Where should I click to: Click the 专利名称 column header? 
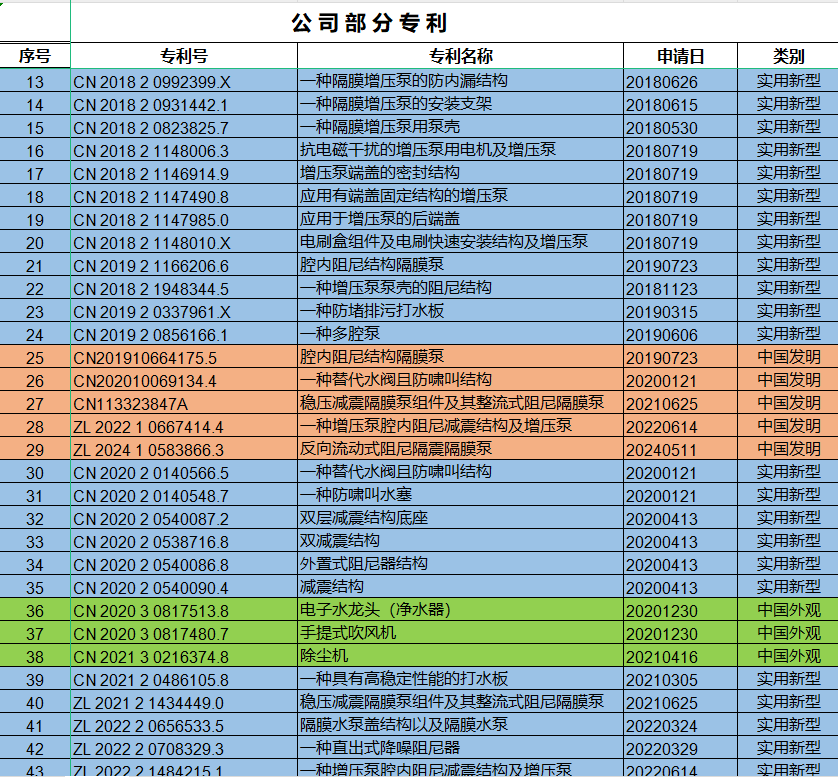460,56
